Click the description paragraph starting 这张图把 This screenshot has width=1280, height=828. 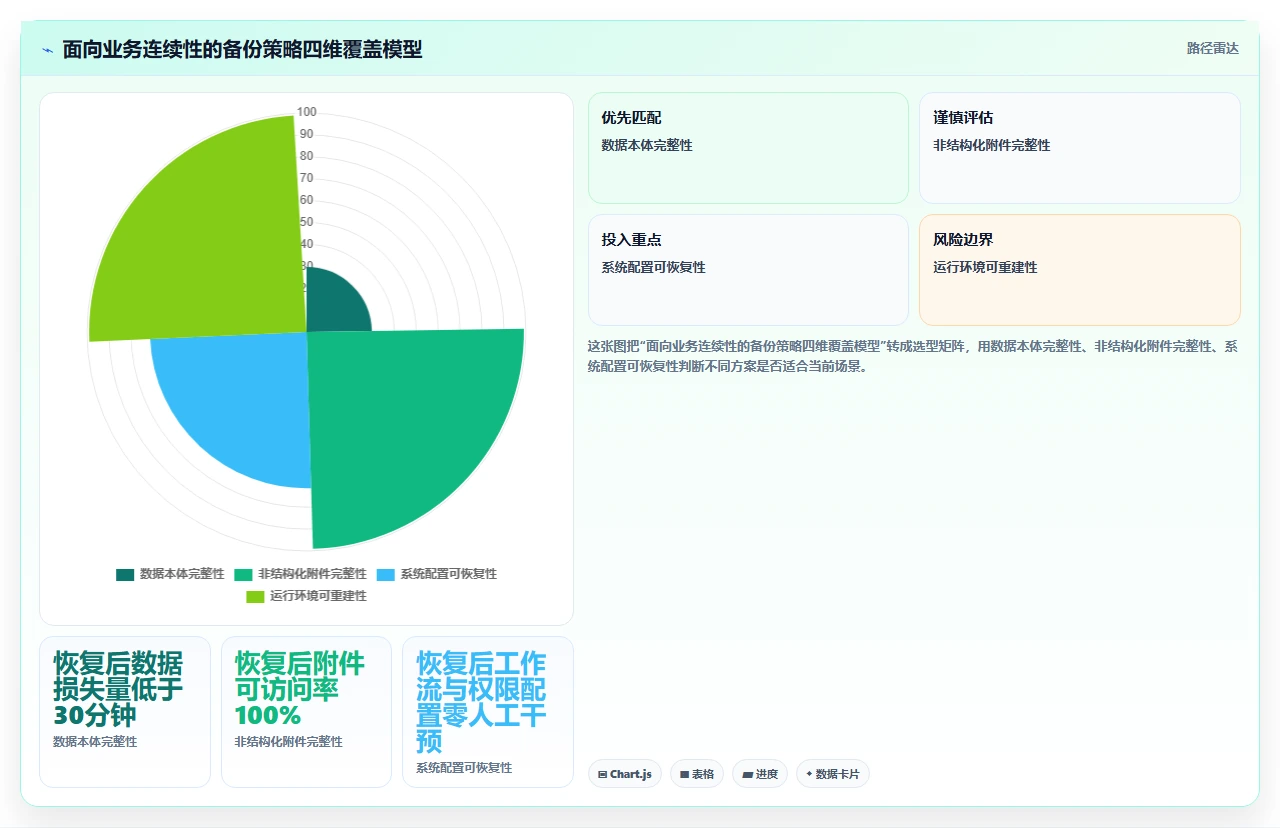pos(914,356)
